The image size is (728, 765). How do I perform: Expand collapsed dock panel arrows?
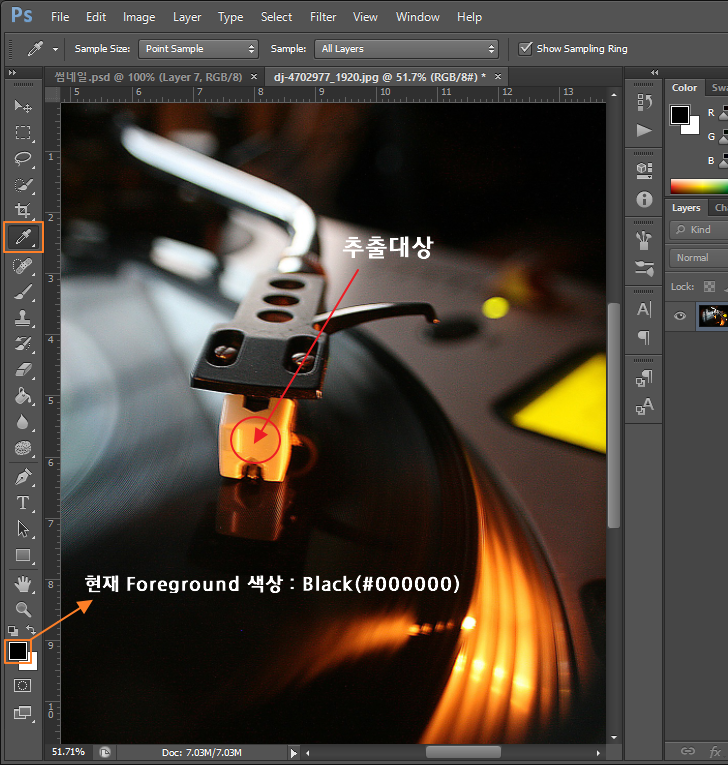coord(654,72)
